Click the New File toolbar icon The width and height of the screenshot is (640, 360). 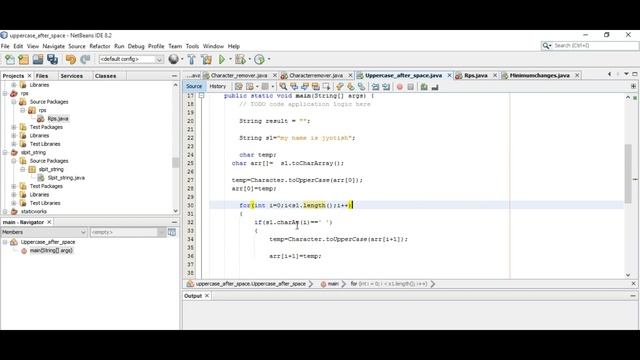(9, 59)
